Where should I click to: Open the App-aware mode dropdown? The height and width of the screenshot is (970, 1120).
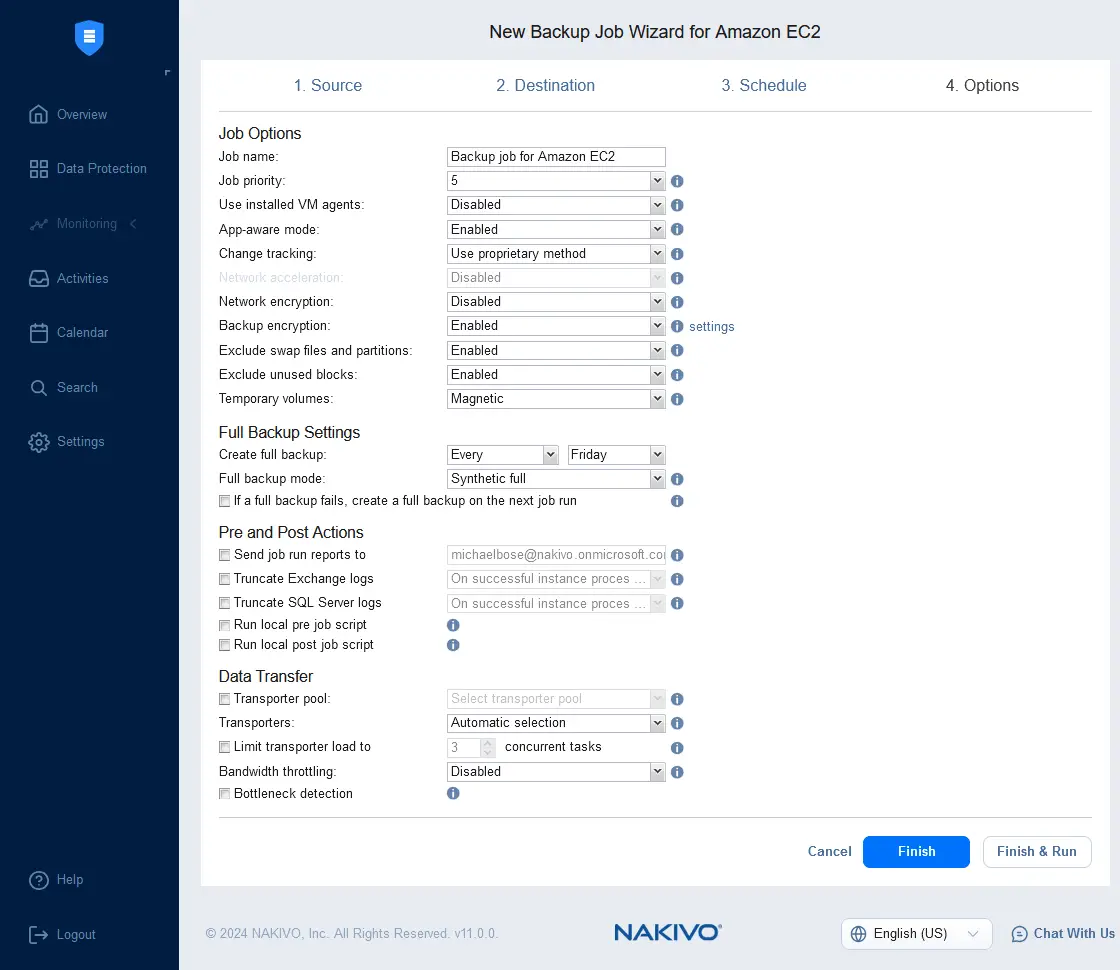pyautogui.click(x=556, y=229)
